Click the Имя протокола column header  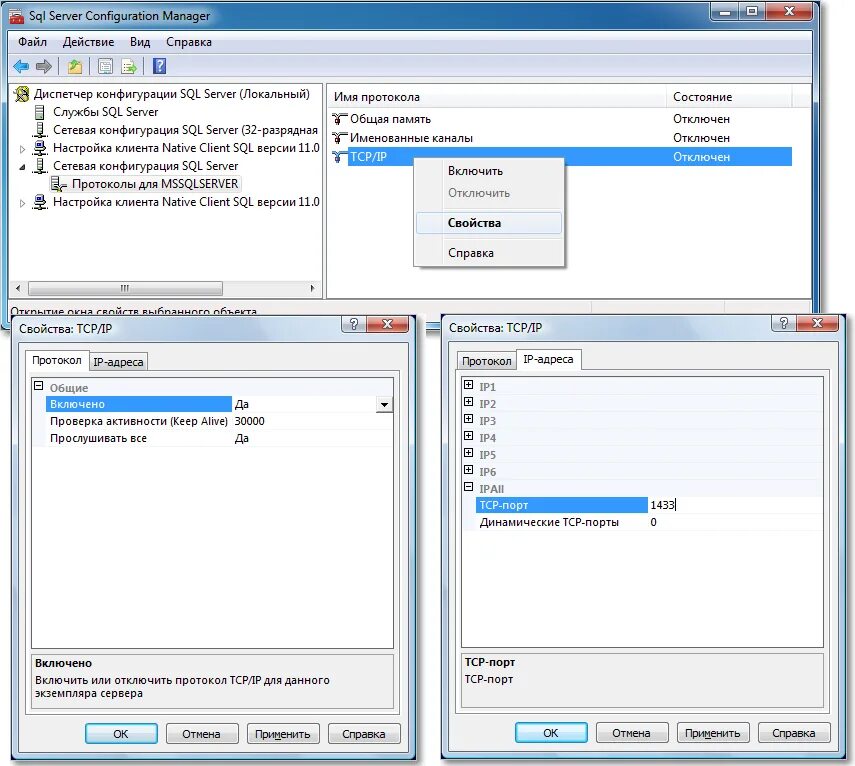point(497,97)
